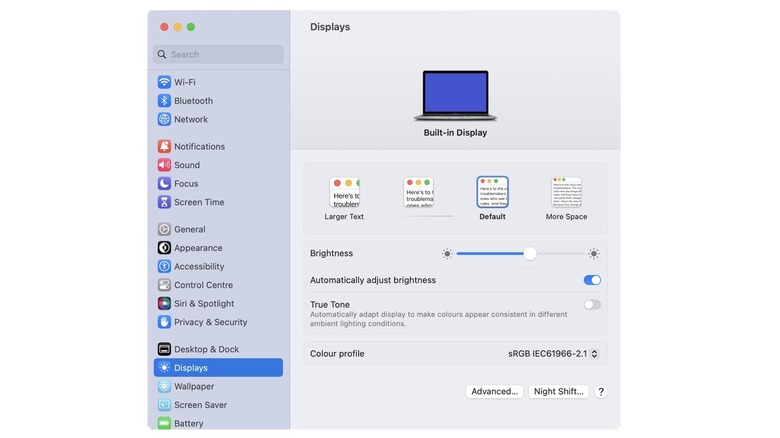This screenshot has width=780, height=438.
Task: Select the Focus moon icon
Action: (x=164, y=183)
